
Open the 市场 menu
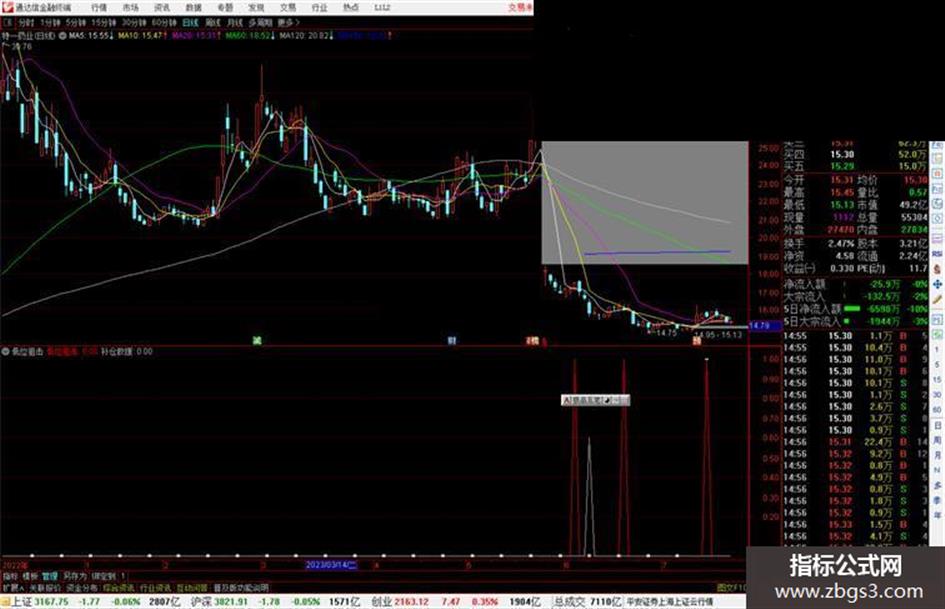click(130, 8)
